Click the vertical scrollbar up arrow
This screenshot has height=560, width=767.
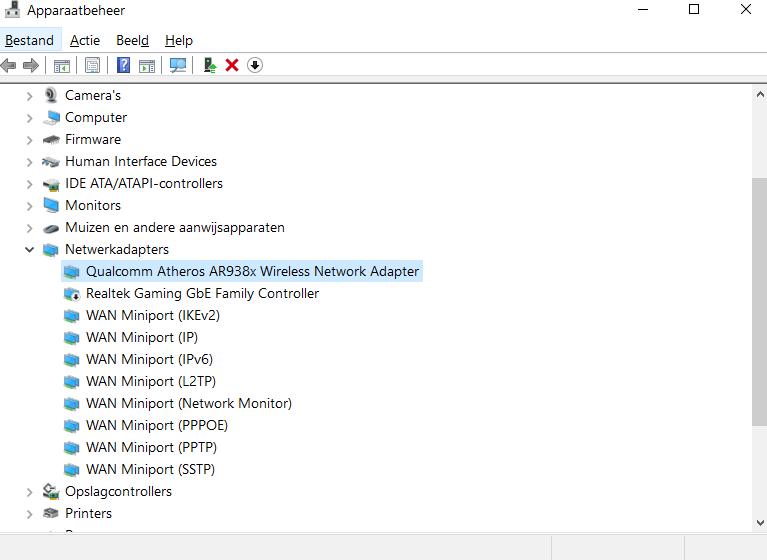pyautogui.click(x=760, y=94)
